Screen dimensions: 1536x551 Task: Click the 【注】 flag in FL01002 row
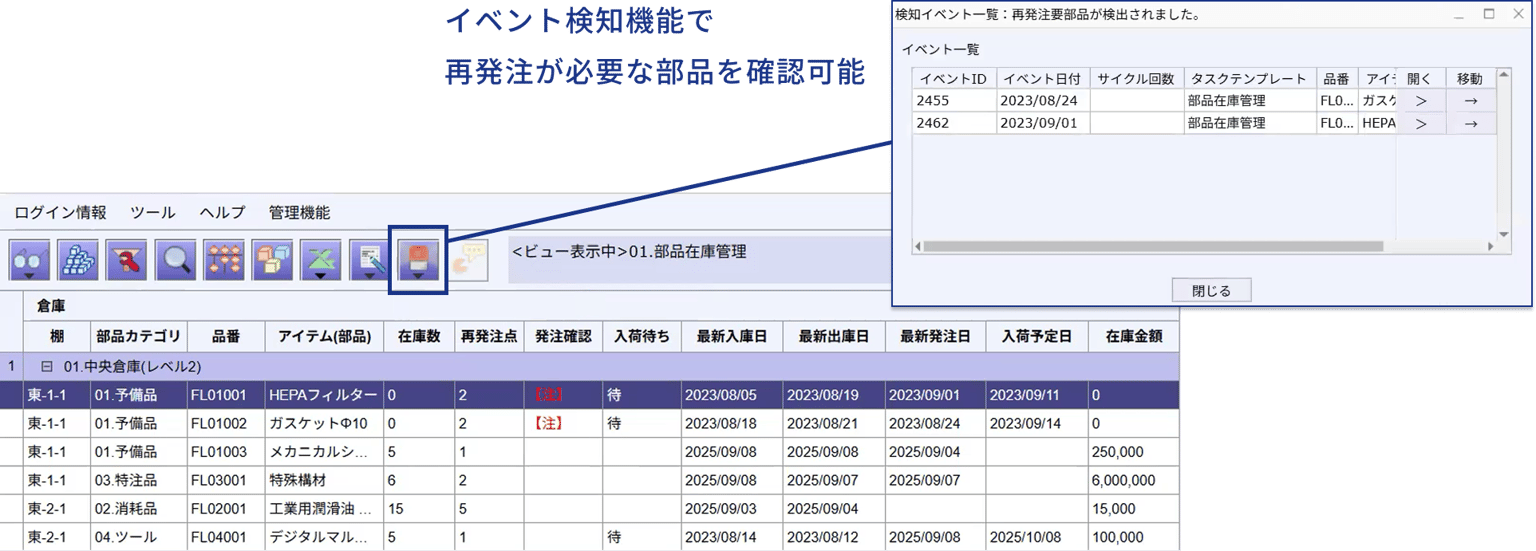click(547, 424)
